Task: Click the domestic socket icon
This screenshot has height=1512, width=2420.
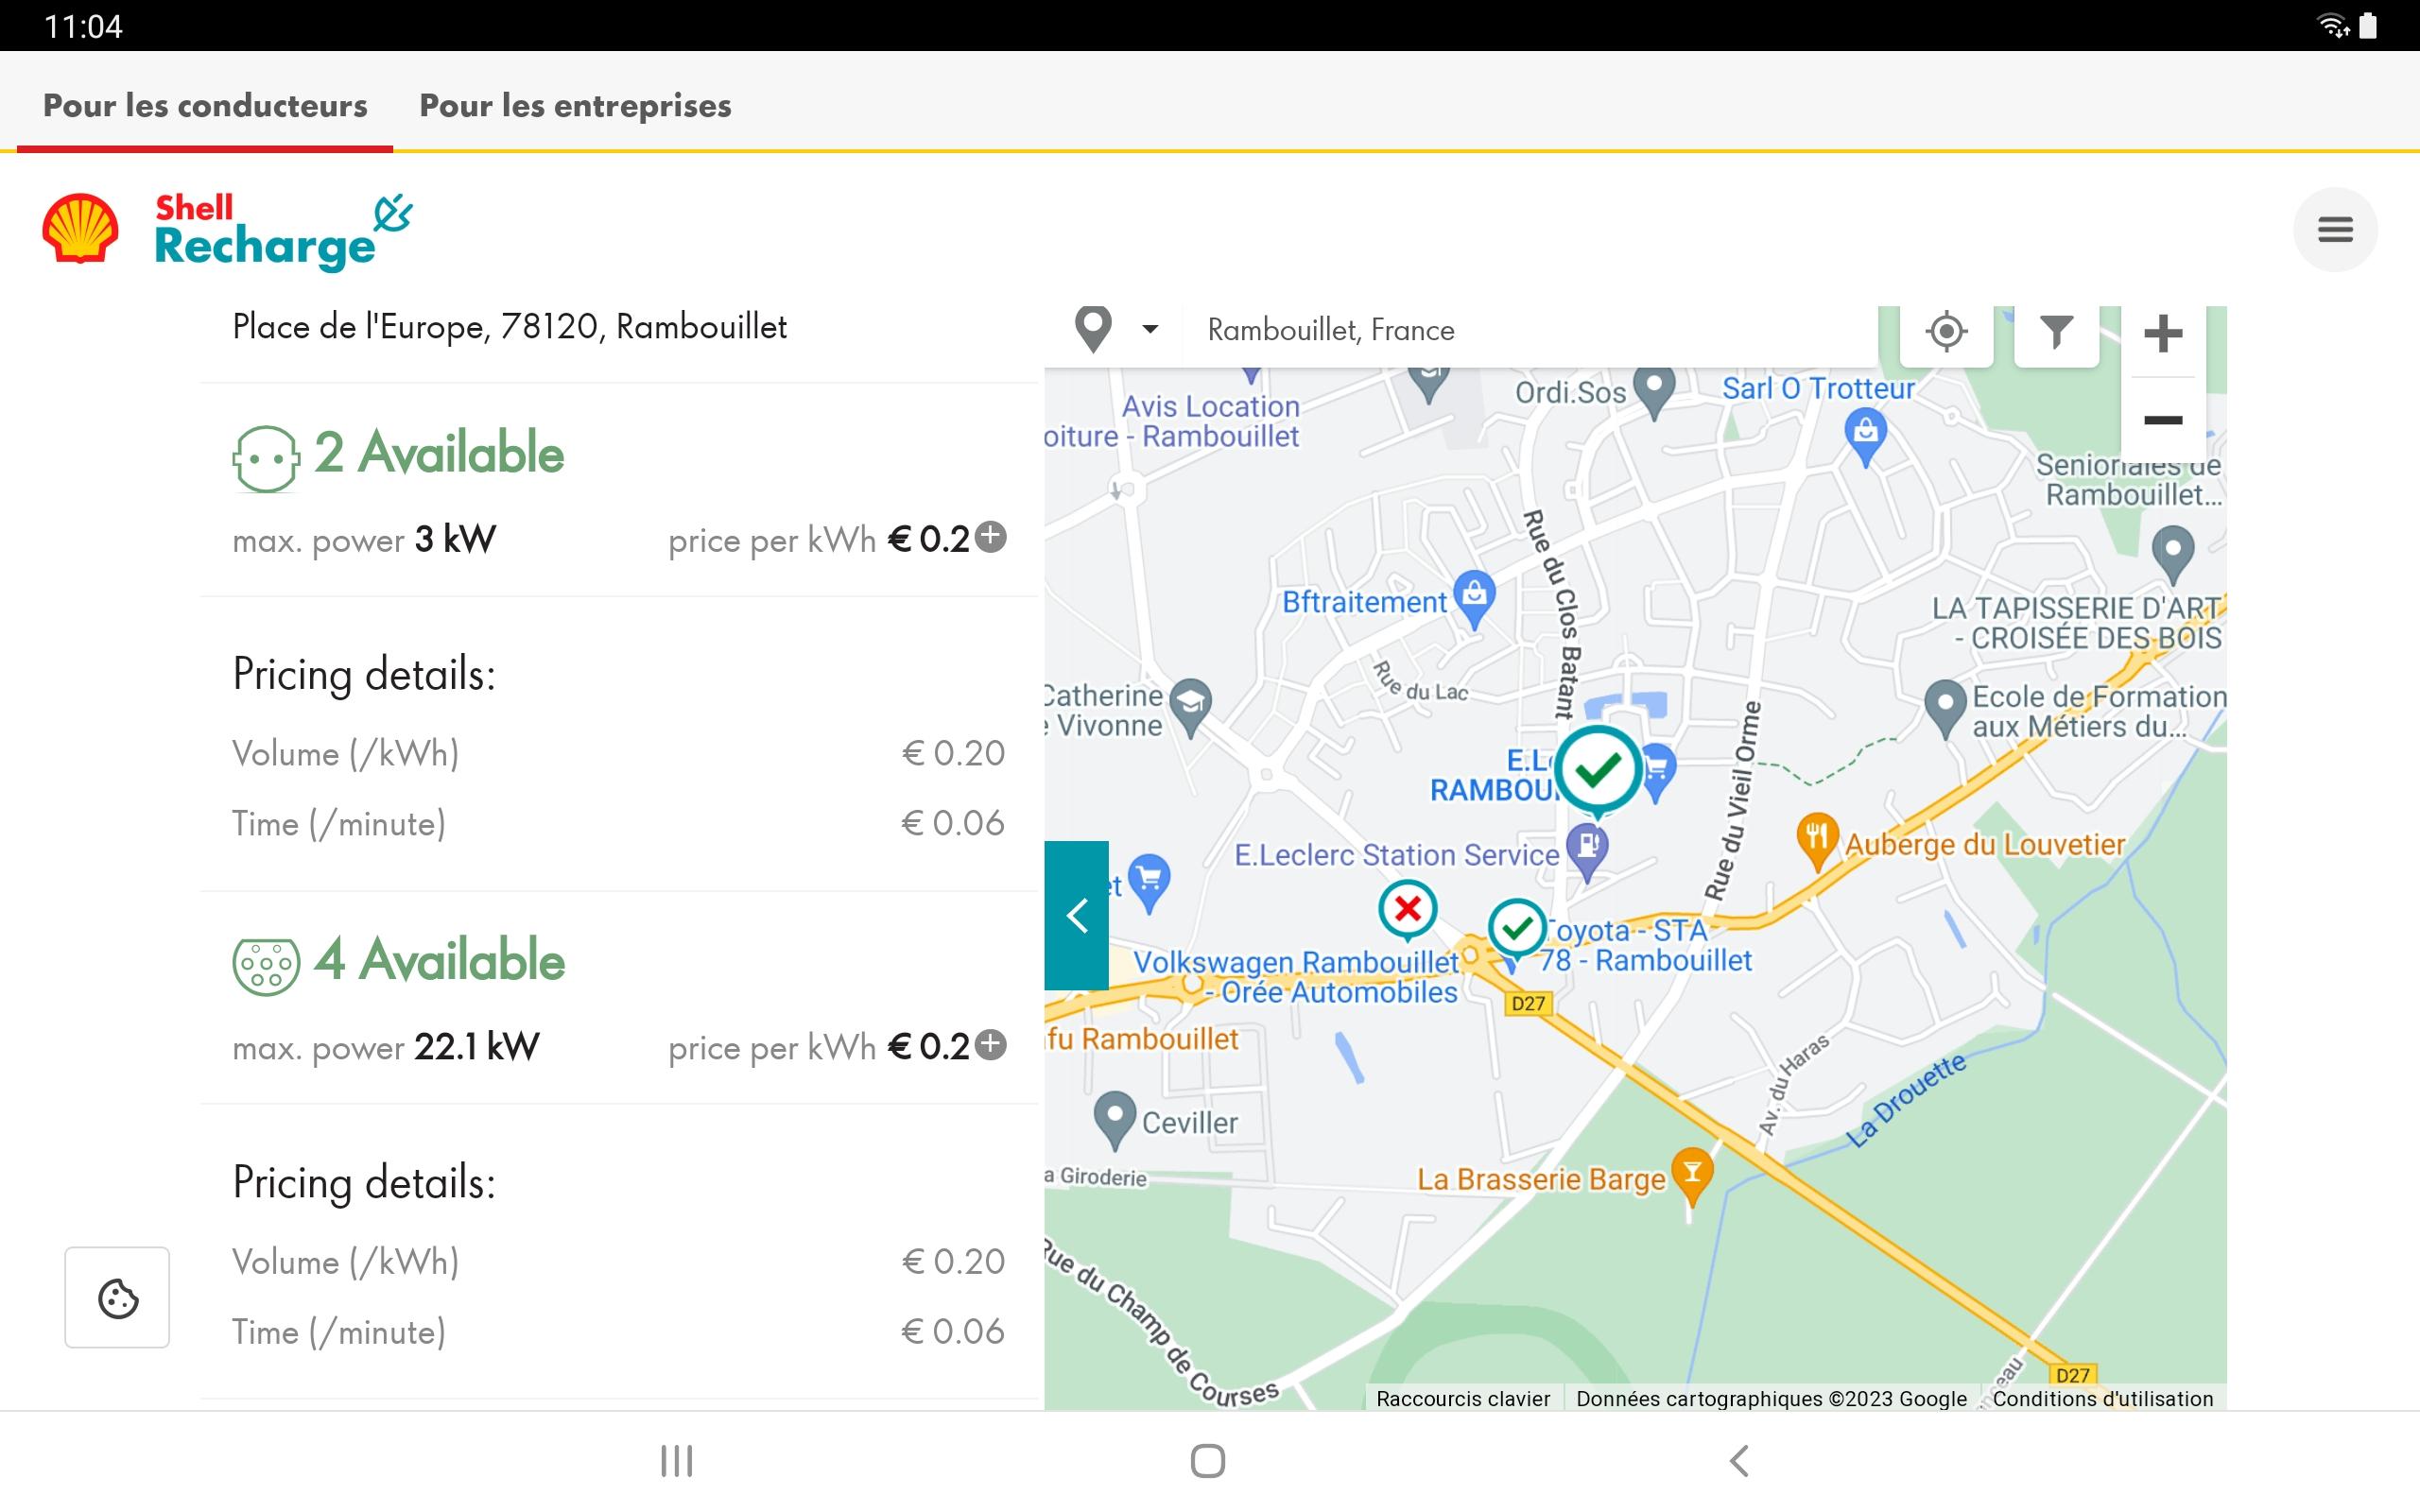Action: click(266, 458)
